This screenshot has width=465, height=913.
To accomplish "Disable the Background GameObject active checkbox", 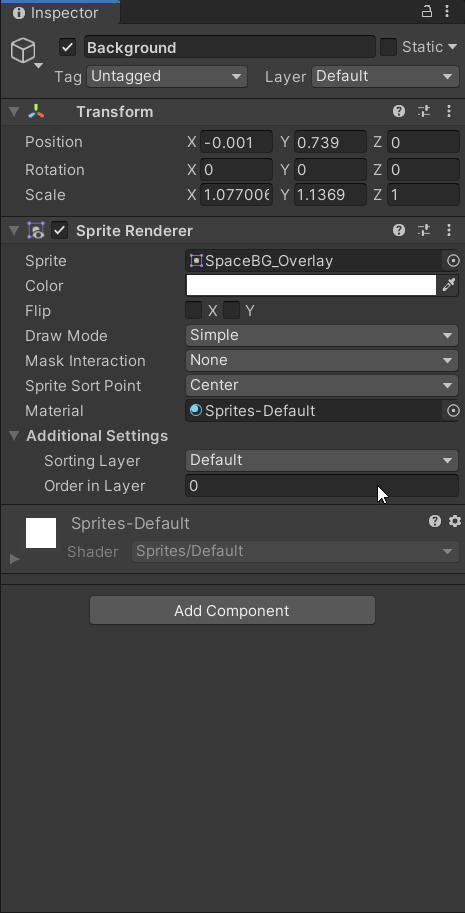I will point(68,48).
